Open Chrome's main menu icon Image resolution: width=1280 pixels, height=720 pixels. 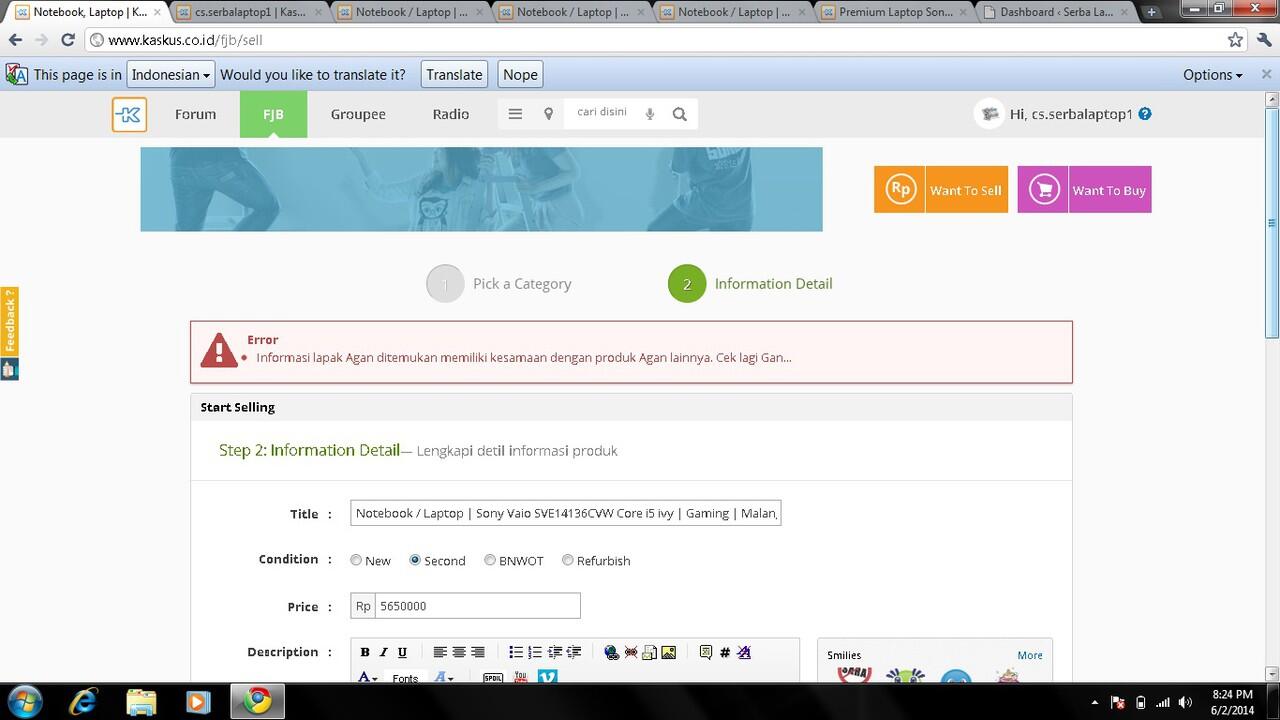point(1264,40)
